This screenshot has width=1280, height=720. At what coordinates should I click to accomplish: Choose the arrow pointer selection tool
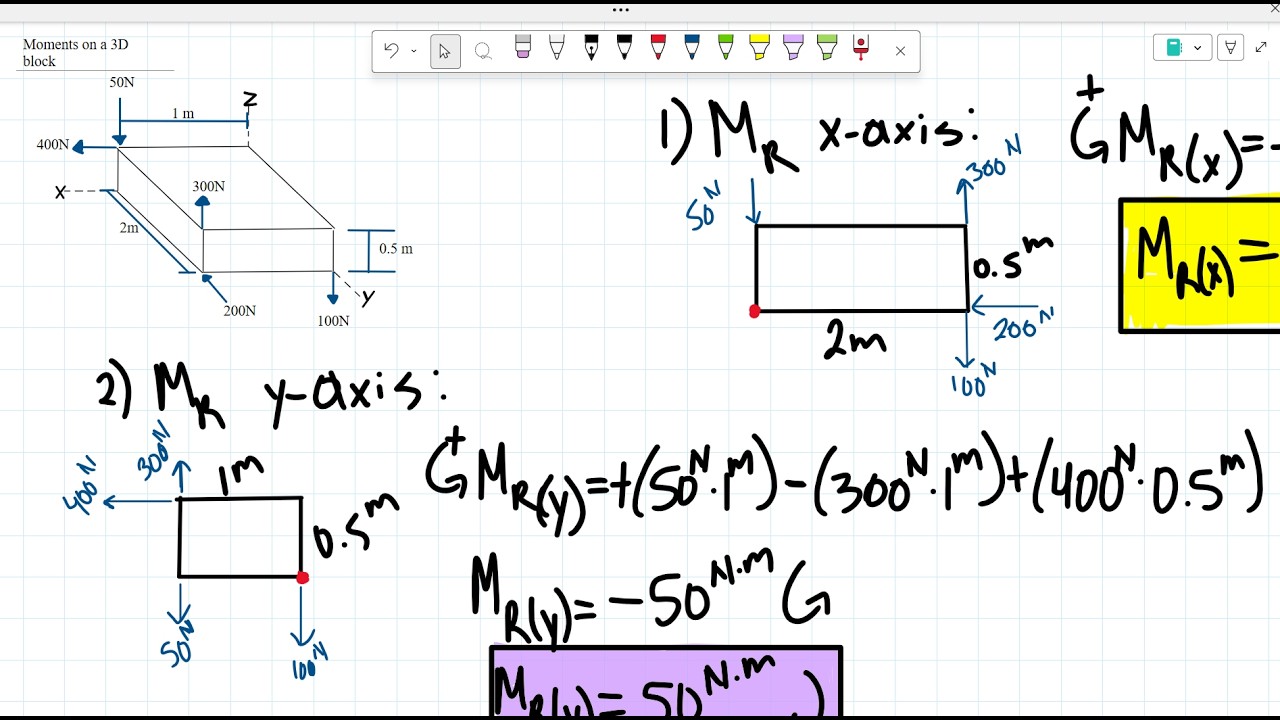click(x=445, y=52)
